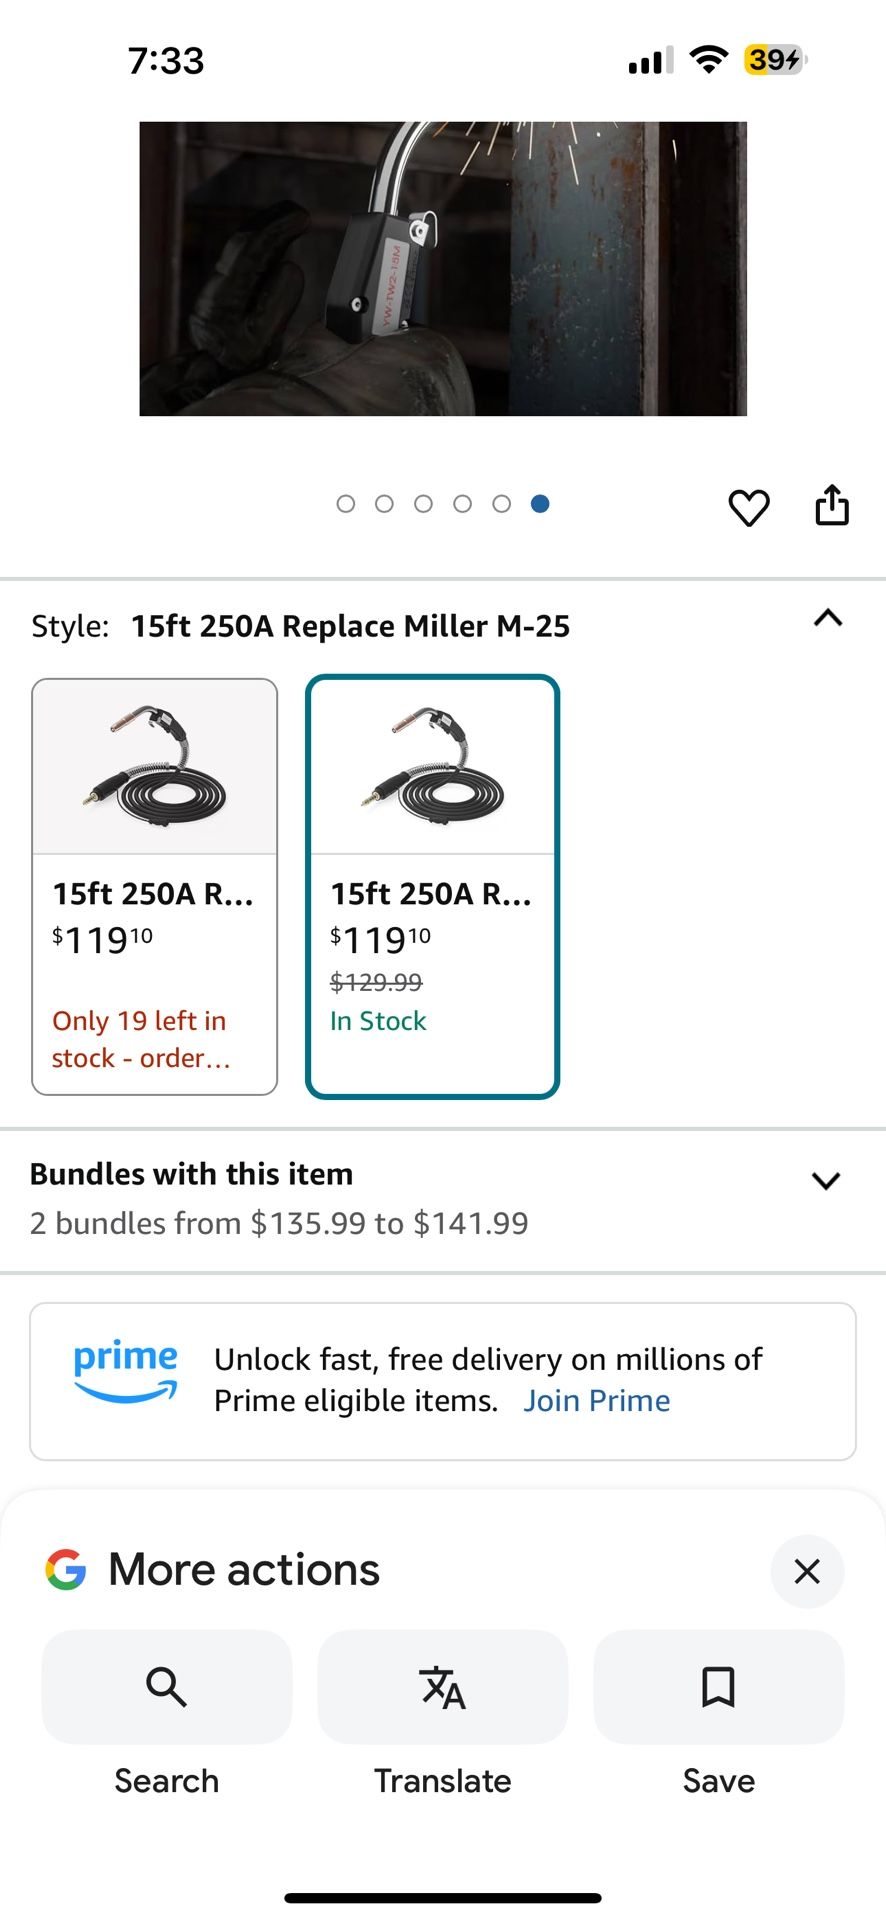Viewport: 886px width, 1920px height.
Task: Jump to the third carousel dot
Action: [x=424, y=504]
